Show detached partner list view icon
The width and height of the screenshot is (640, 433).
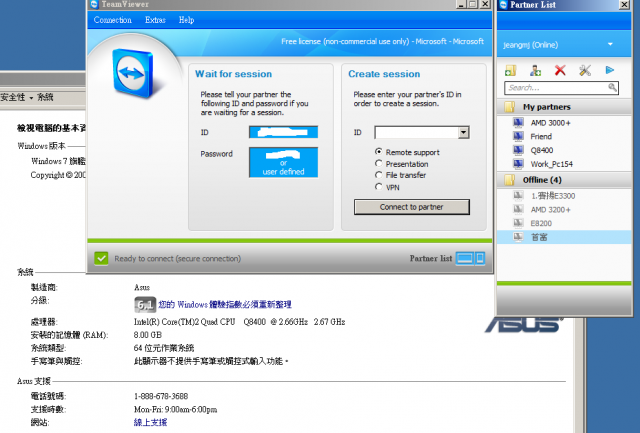click(480, 258)
